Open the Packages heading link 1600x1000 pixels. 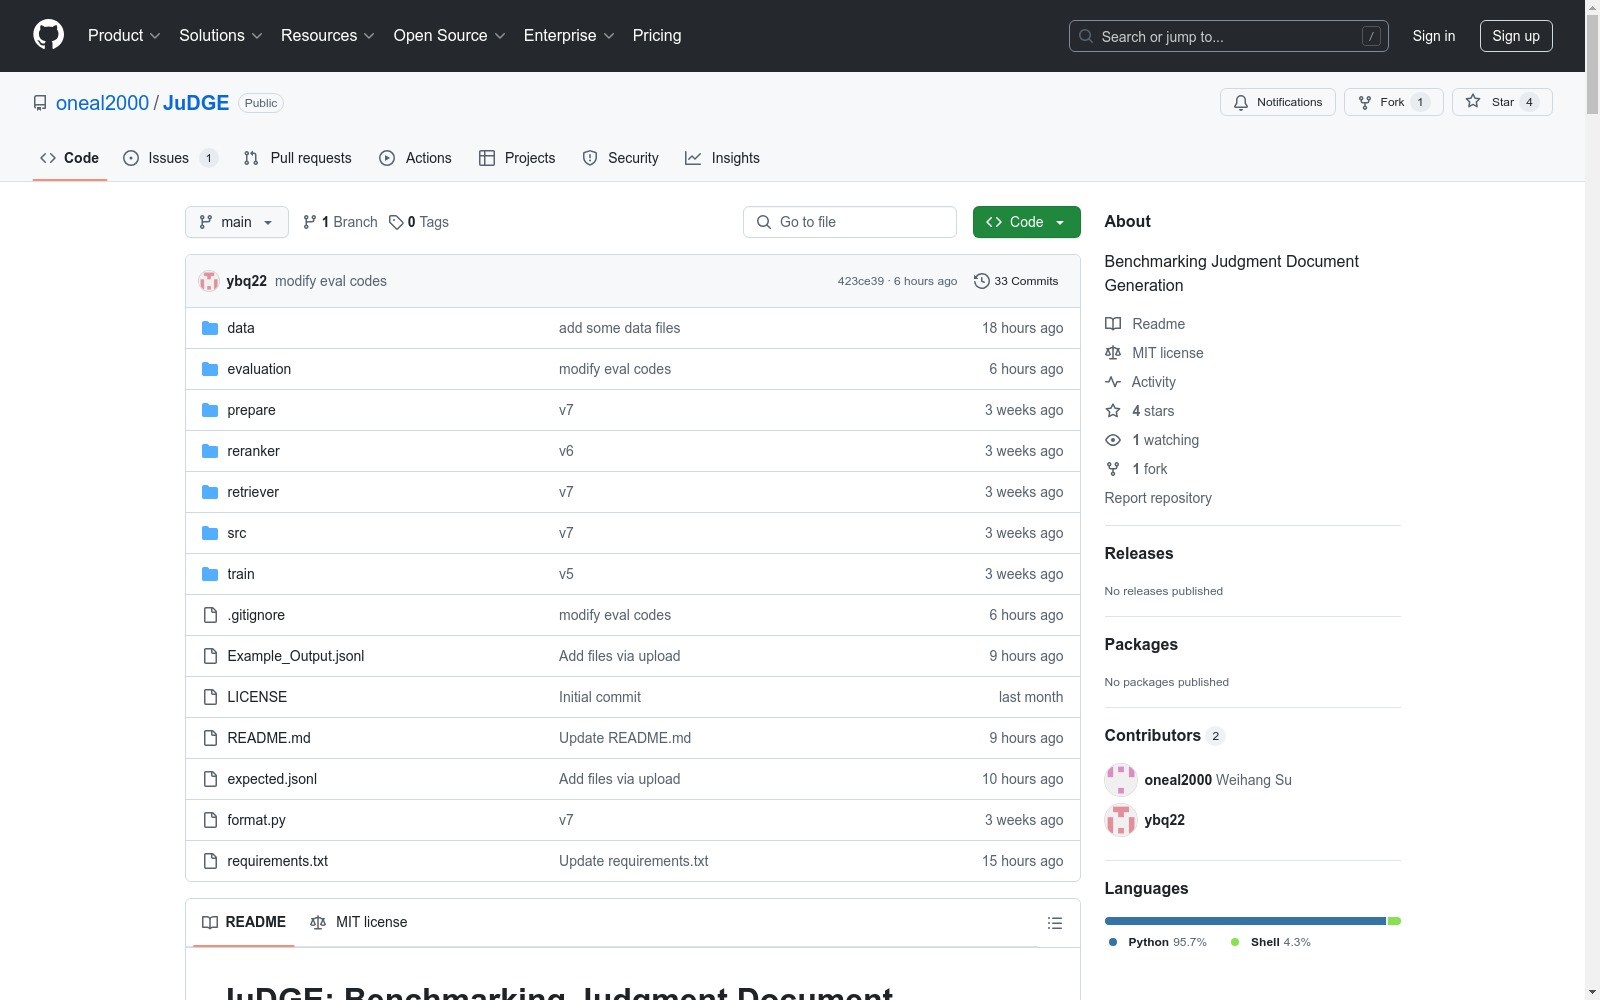tap(1141, 644)
